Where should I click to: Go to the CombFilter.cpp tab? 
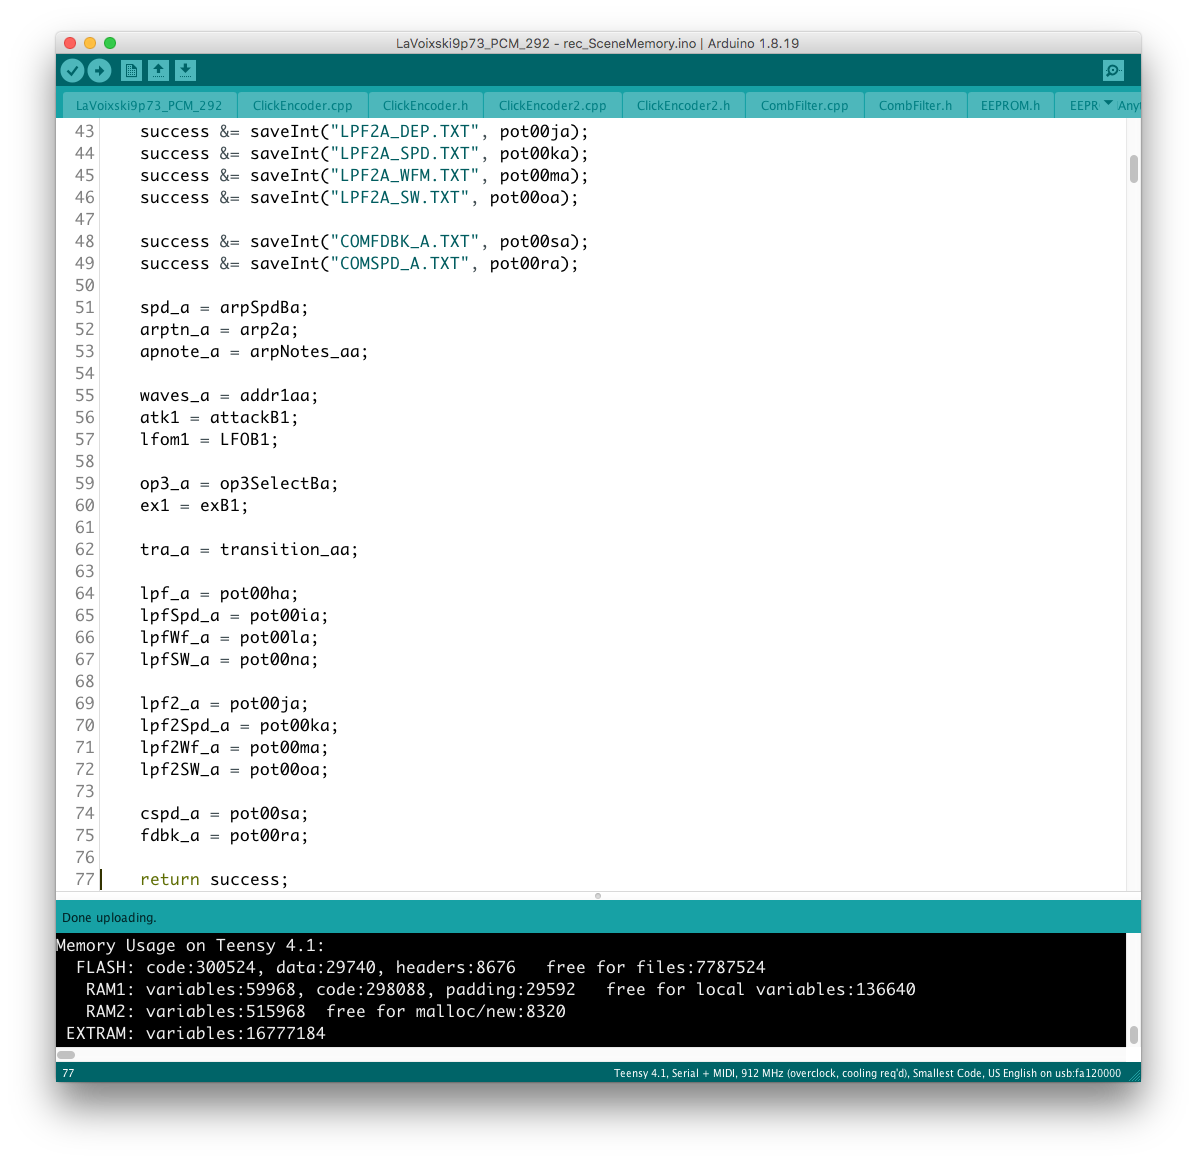[804, 105]
